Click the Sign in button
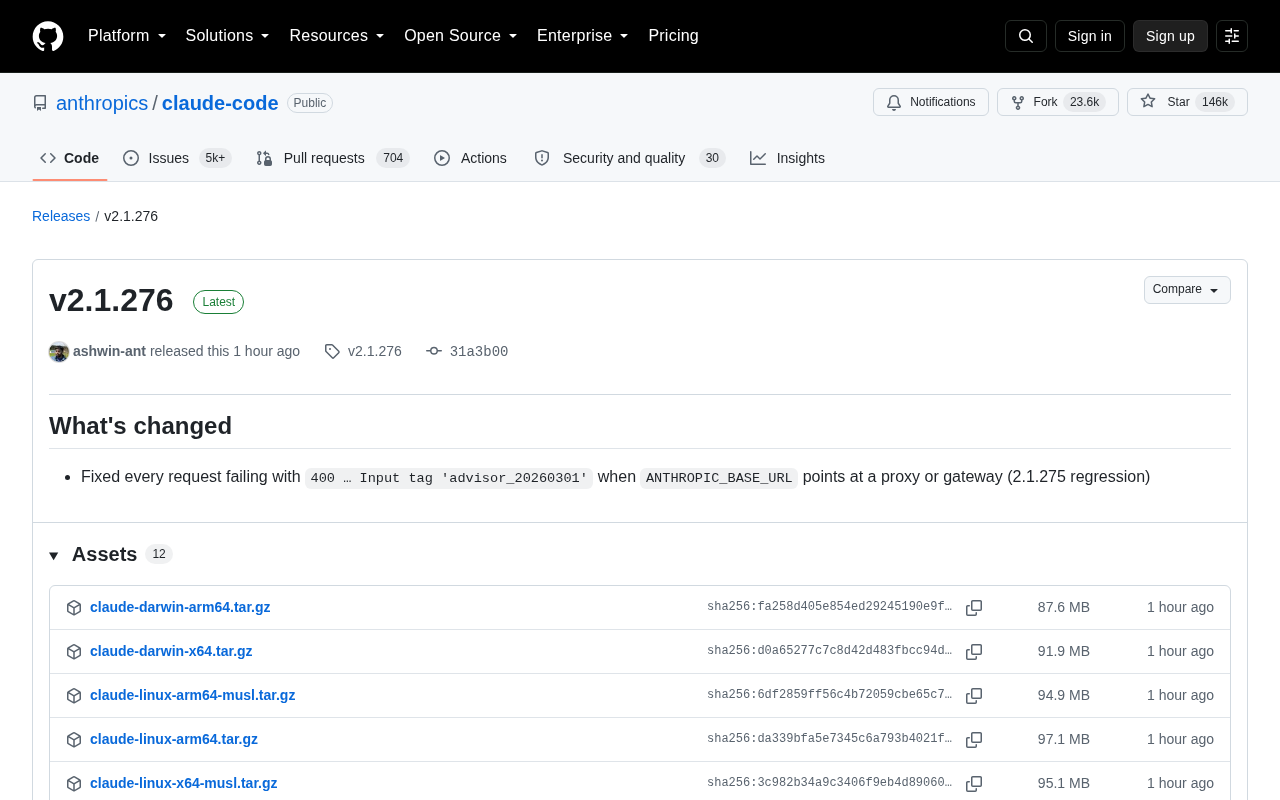The width and height of the screenshot is (1280, 800). point(1090,36)
